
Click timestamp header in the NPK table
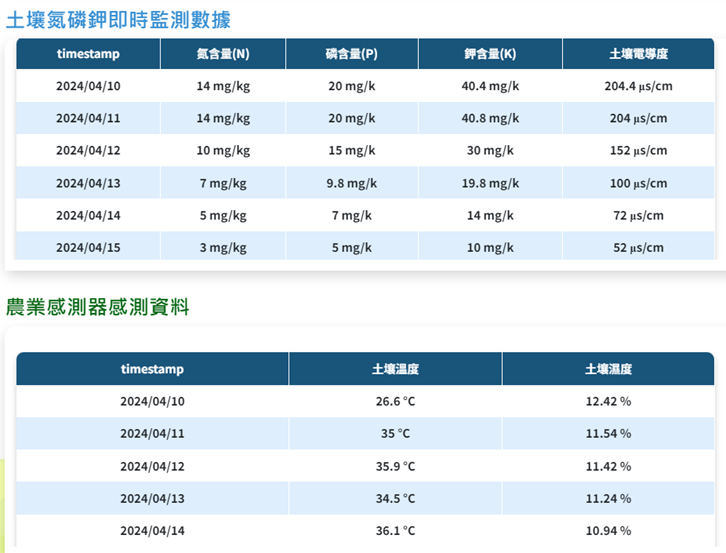point(88,54)
